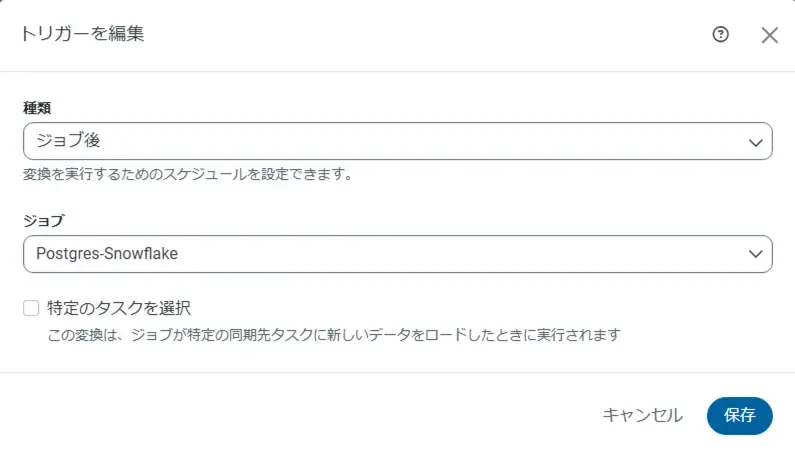Click blank footer area left of キャンセル
The image size is (795, 455).
(300, 415)
